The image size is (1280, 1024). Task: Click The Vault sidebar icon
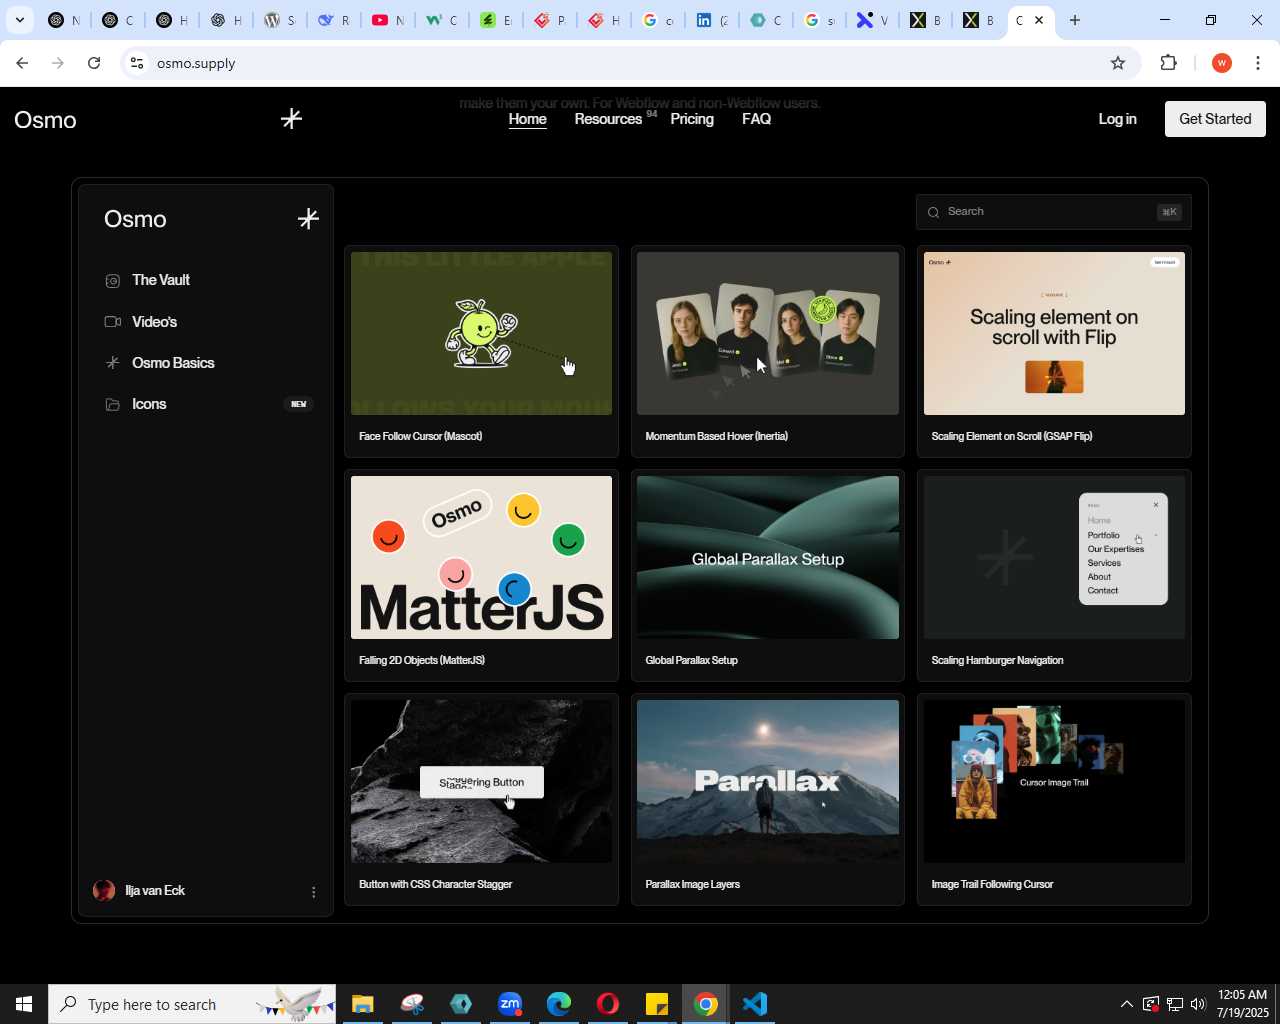(113, 281)
